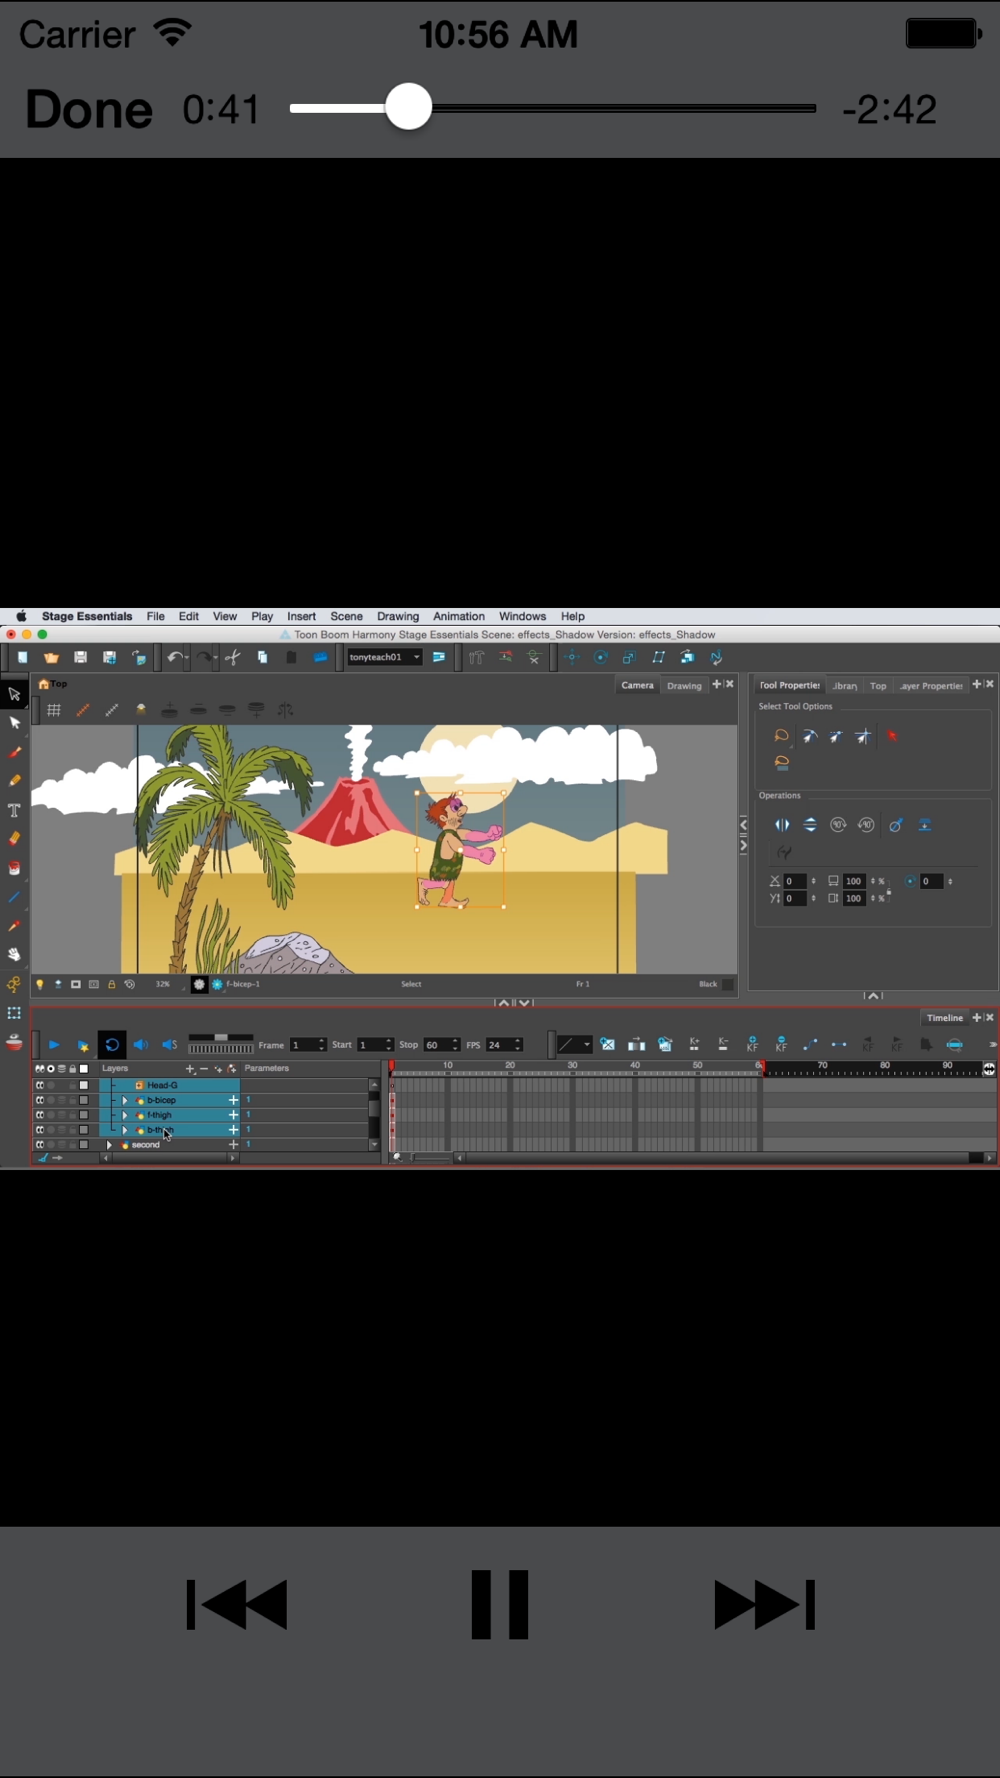Select the Transform arrow tool in Tools bar
The height and width of the screenshot is (1778, 1000).
point(14,694)
